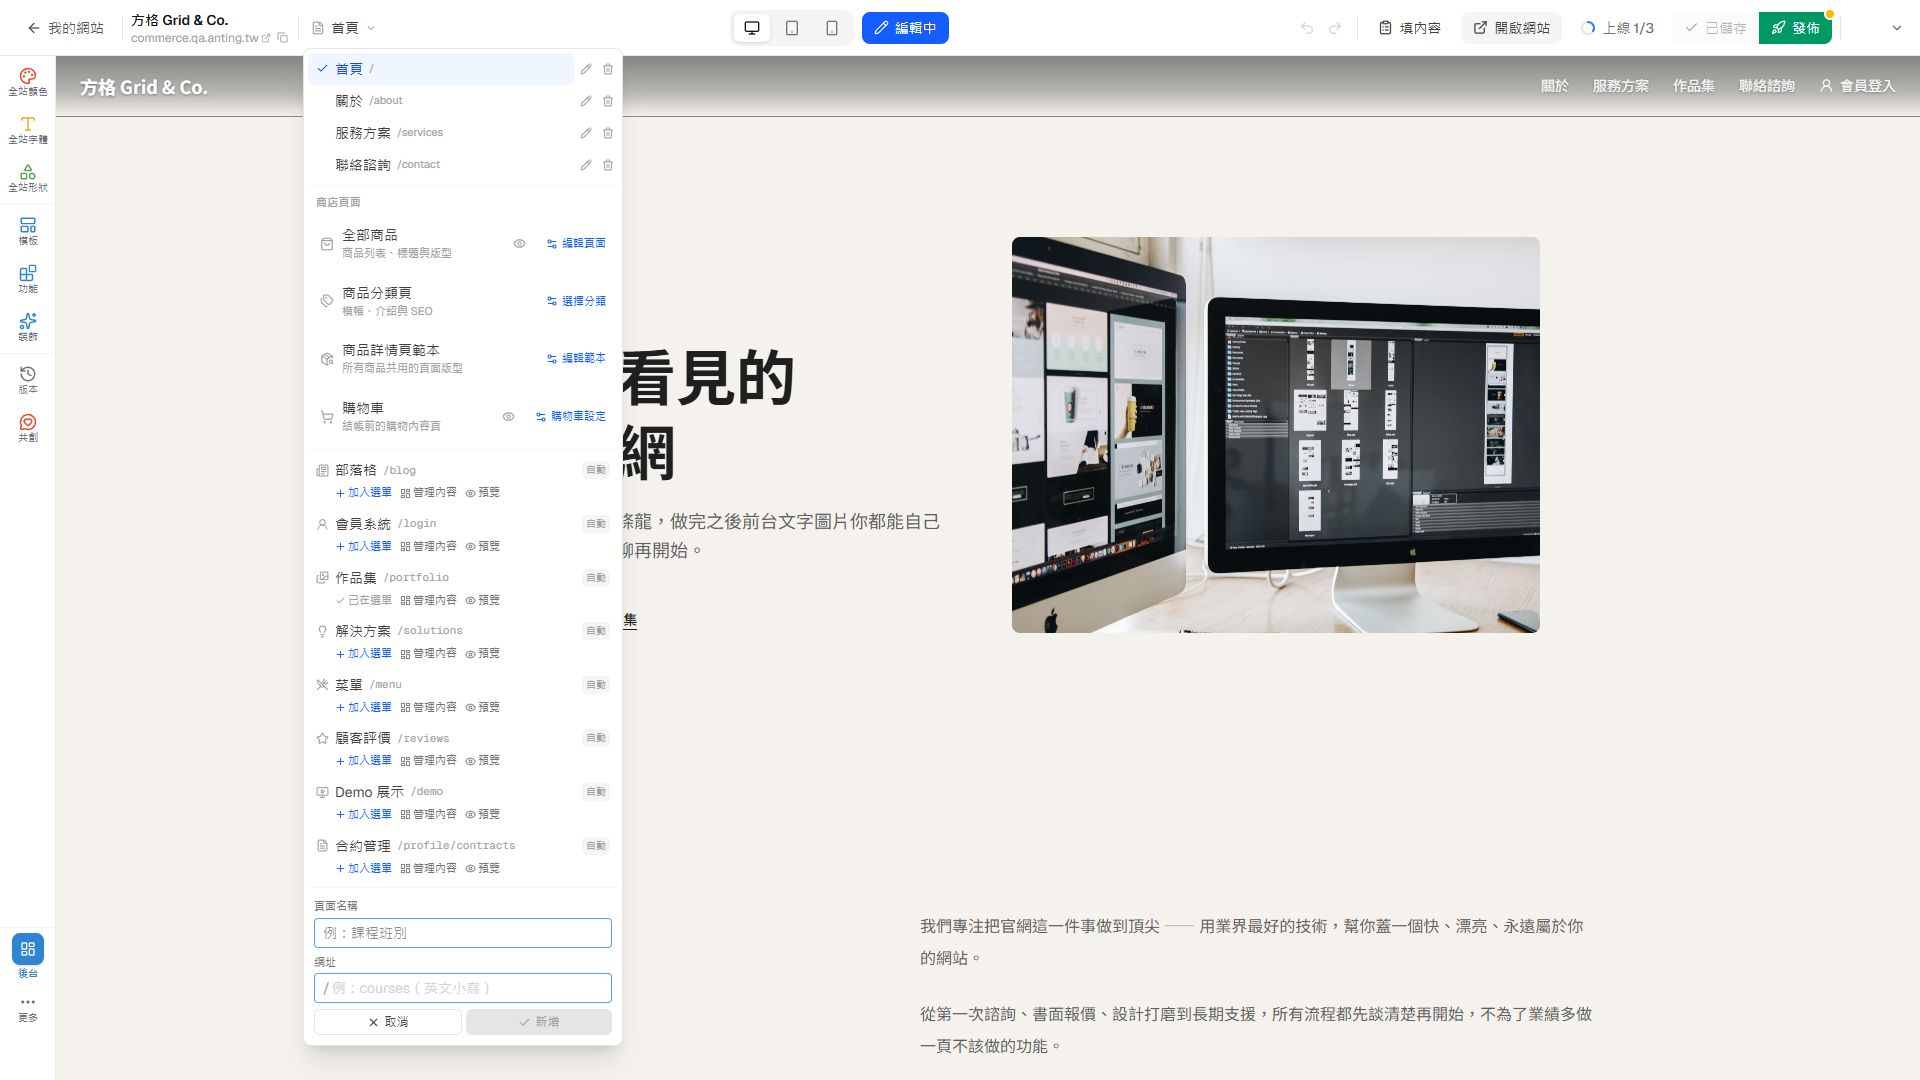
Task: Click the 發佈 publish button
Action: pos(1795,28)
